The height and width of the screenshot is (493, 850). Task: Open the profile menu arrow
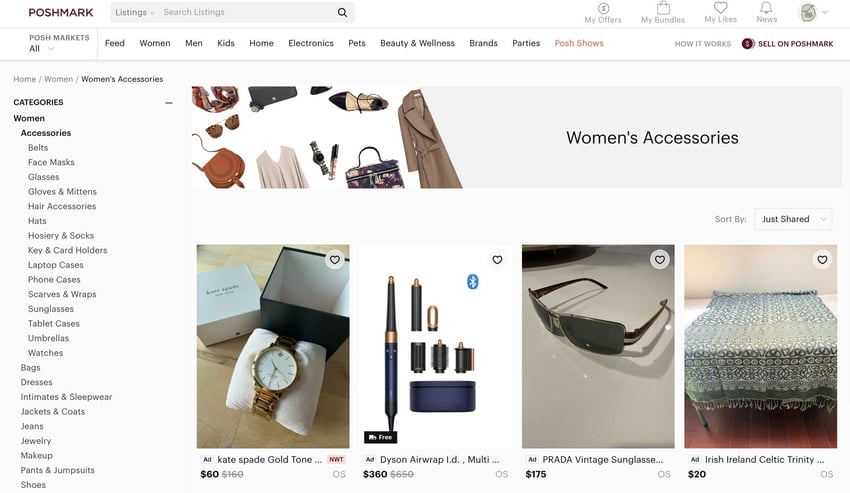pyautogui.click(x=825, y=12)
